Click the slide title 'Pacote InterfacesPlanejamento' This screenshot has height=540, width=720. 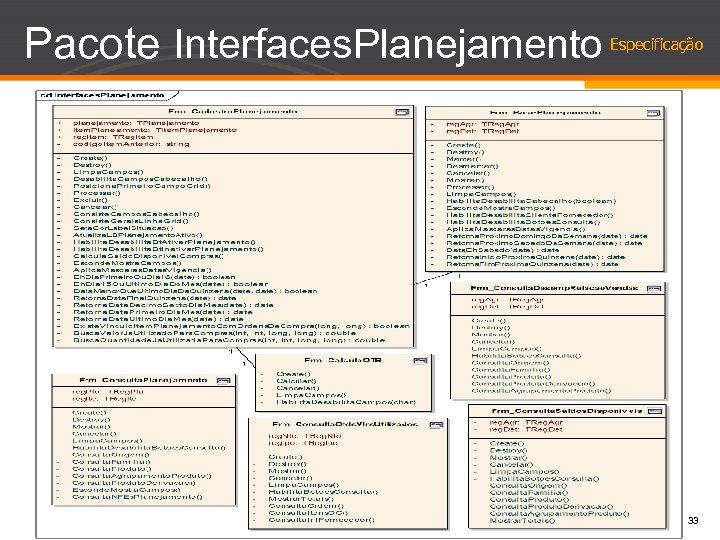click(313, 44)
